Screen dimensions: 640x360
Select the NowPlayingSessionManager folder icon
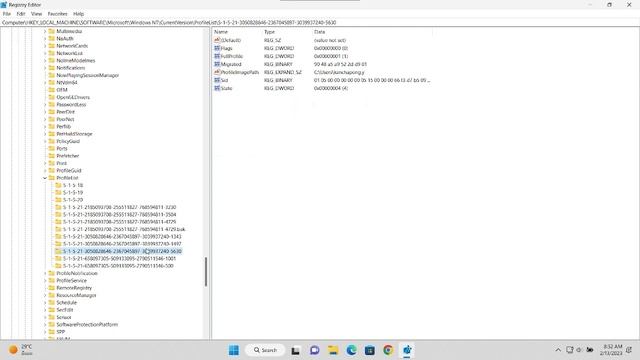51,75
